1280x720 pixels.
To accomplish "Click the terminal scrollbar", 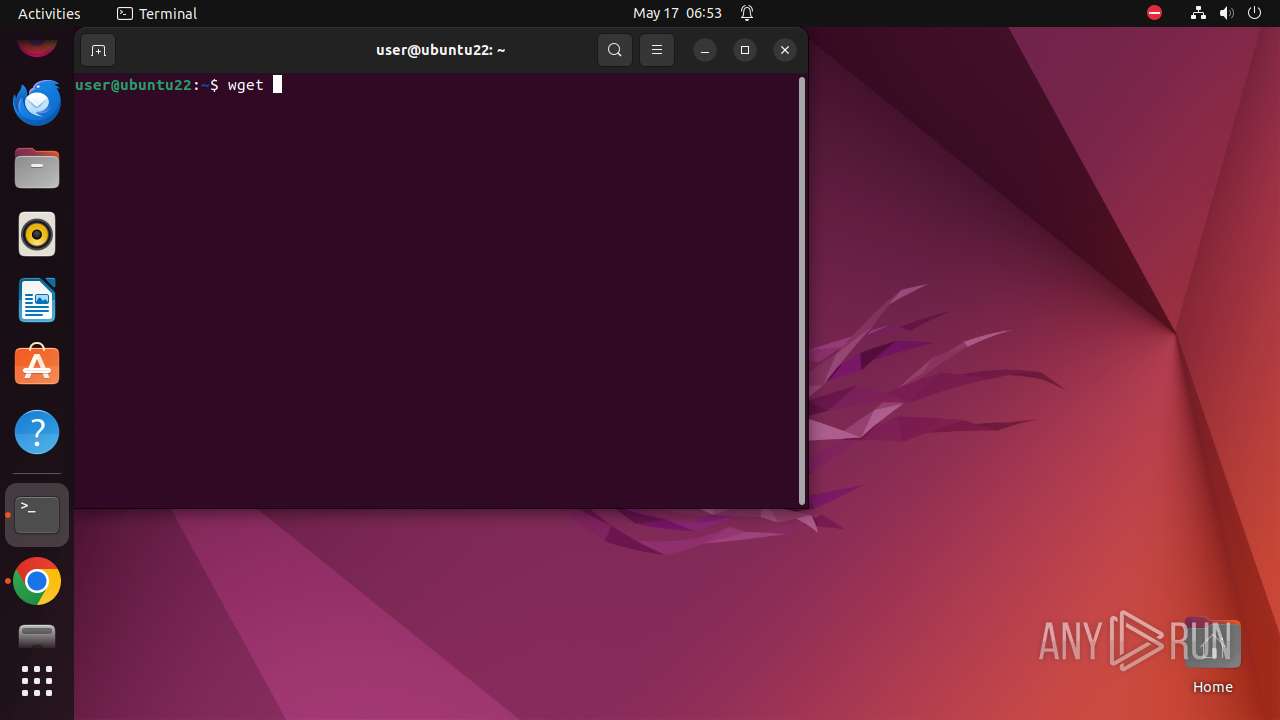I will 802,291.
